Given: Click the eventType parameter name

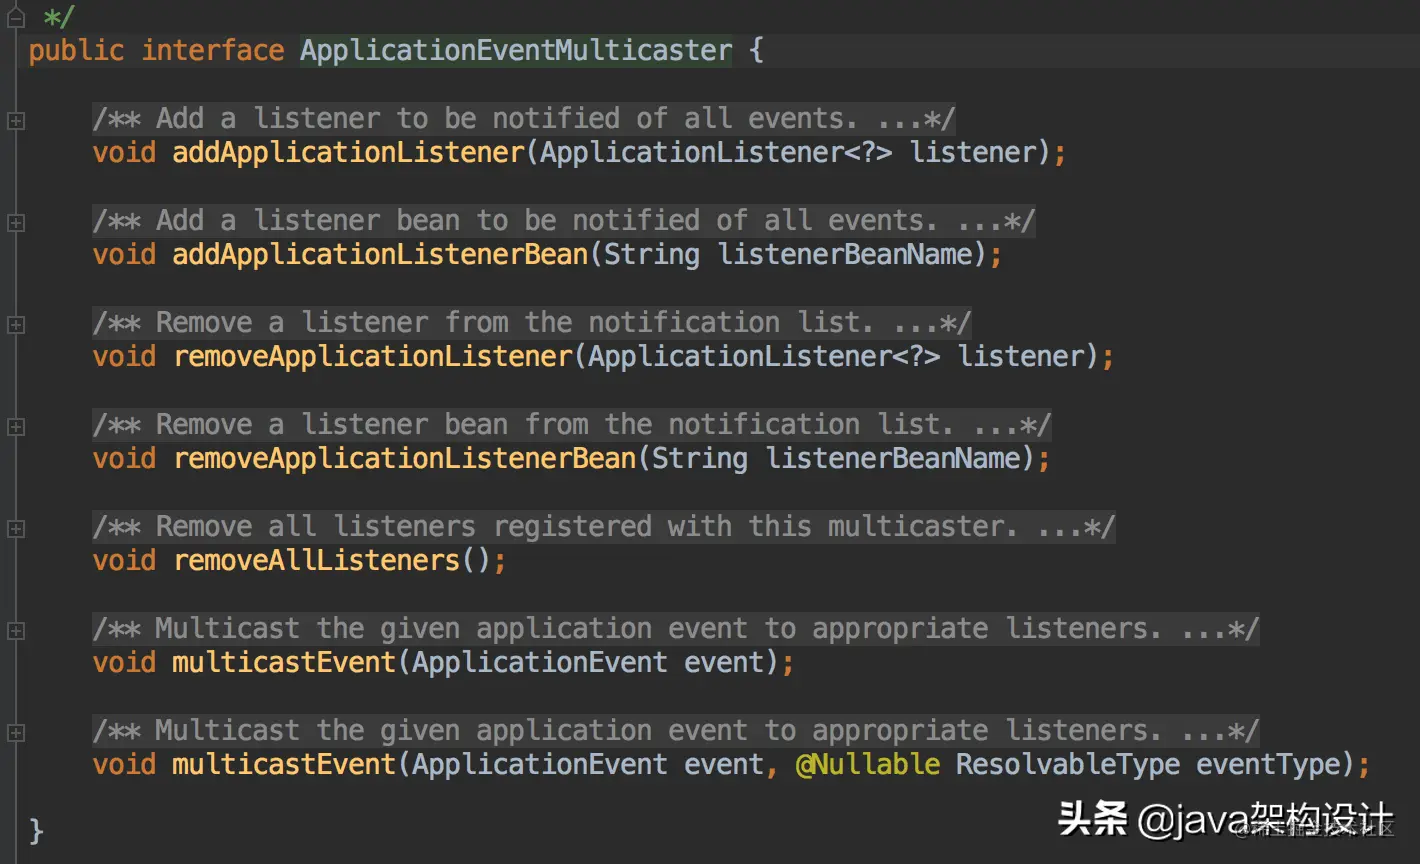Looking at the screenshot, I should [1268, 765].
